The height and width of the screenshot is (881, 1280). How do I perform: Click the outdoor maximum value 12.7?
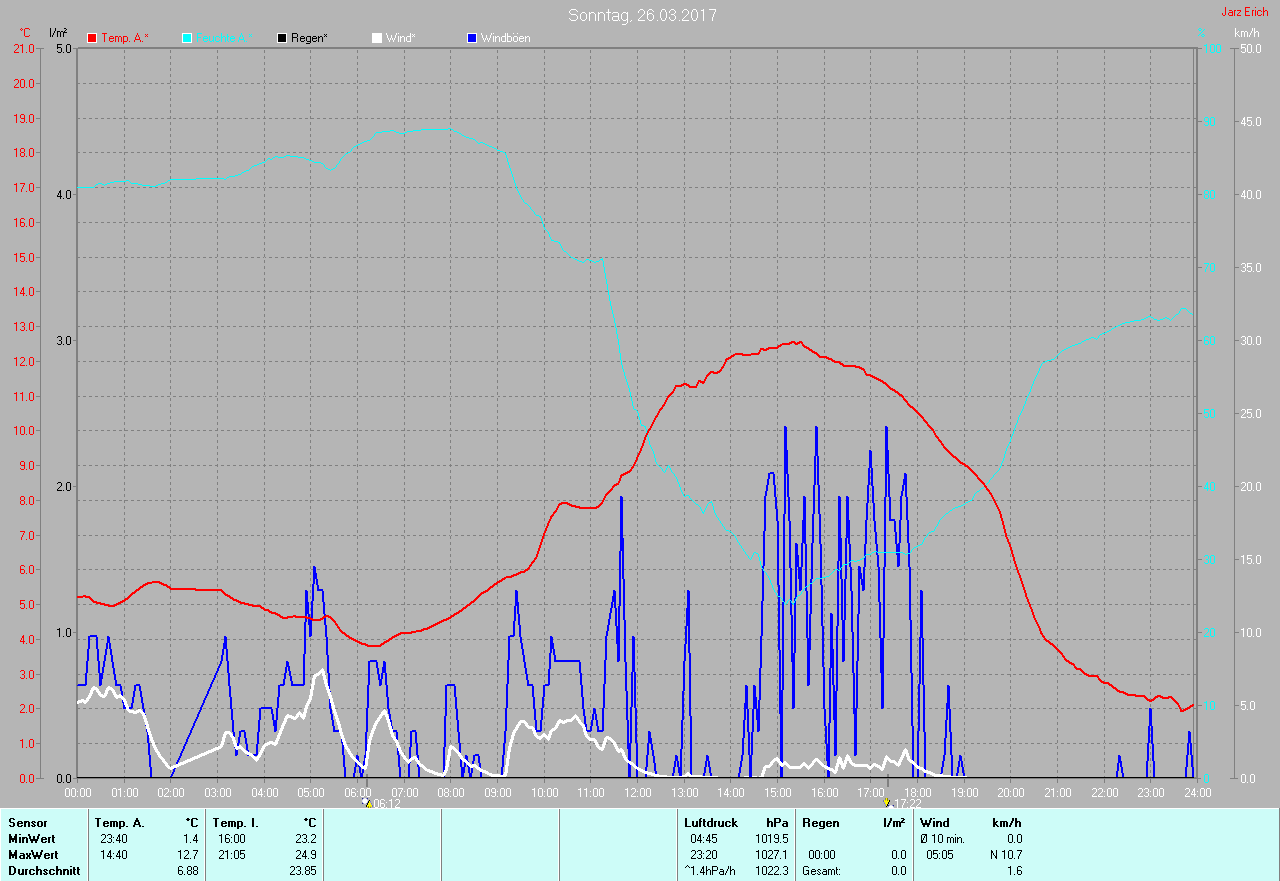187,855
